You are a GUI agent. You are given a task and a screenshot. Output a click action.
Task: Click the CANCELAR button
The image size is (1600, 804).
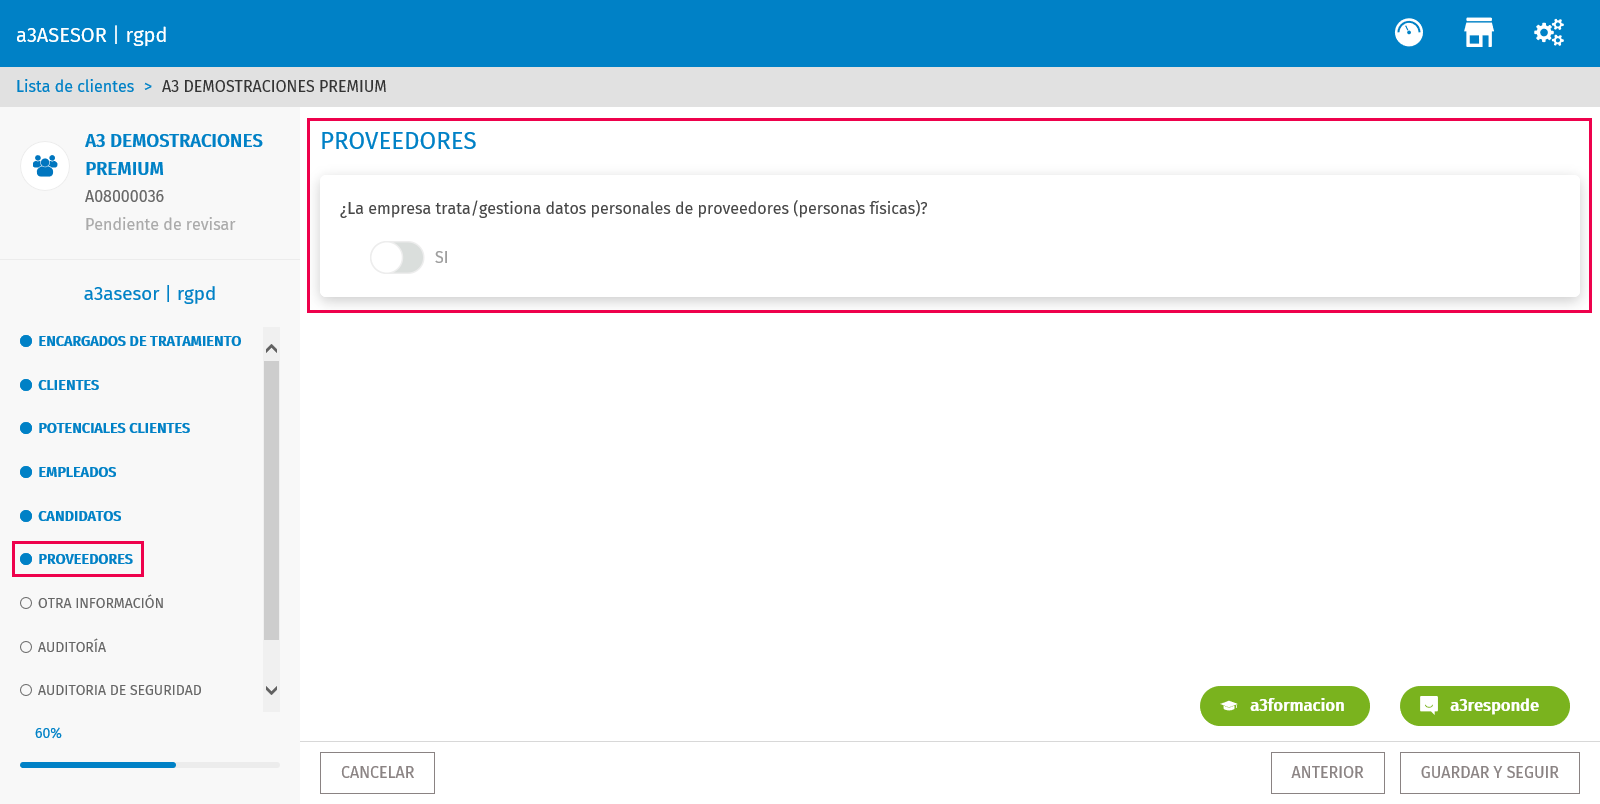(377, 773)
